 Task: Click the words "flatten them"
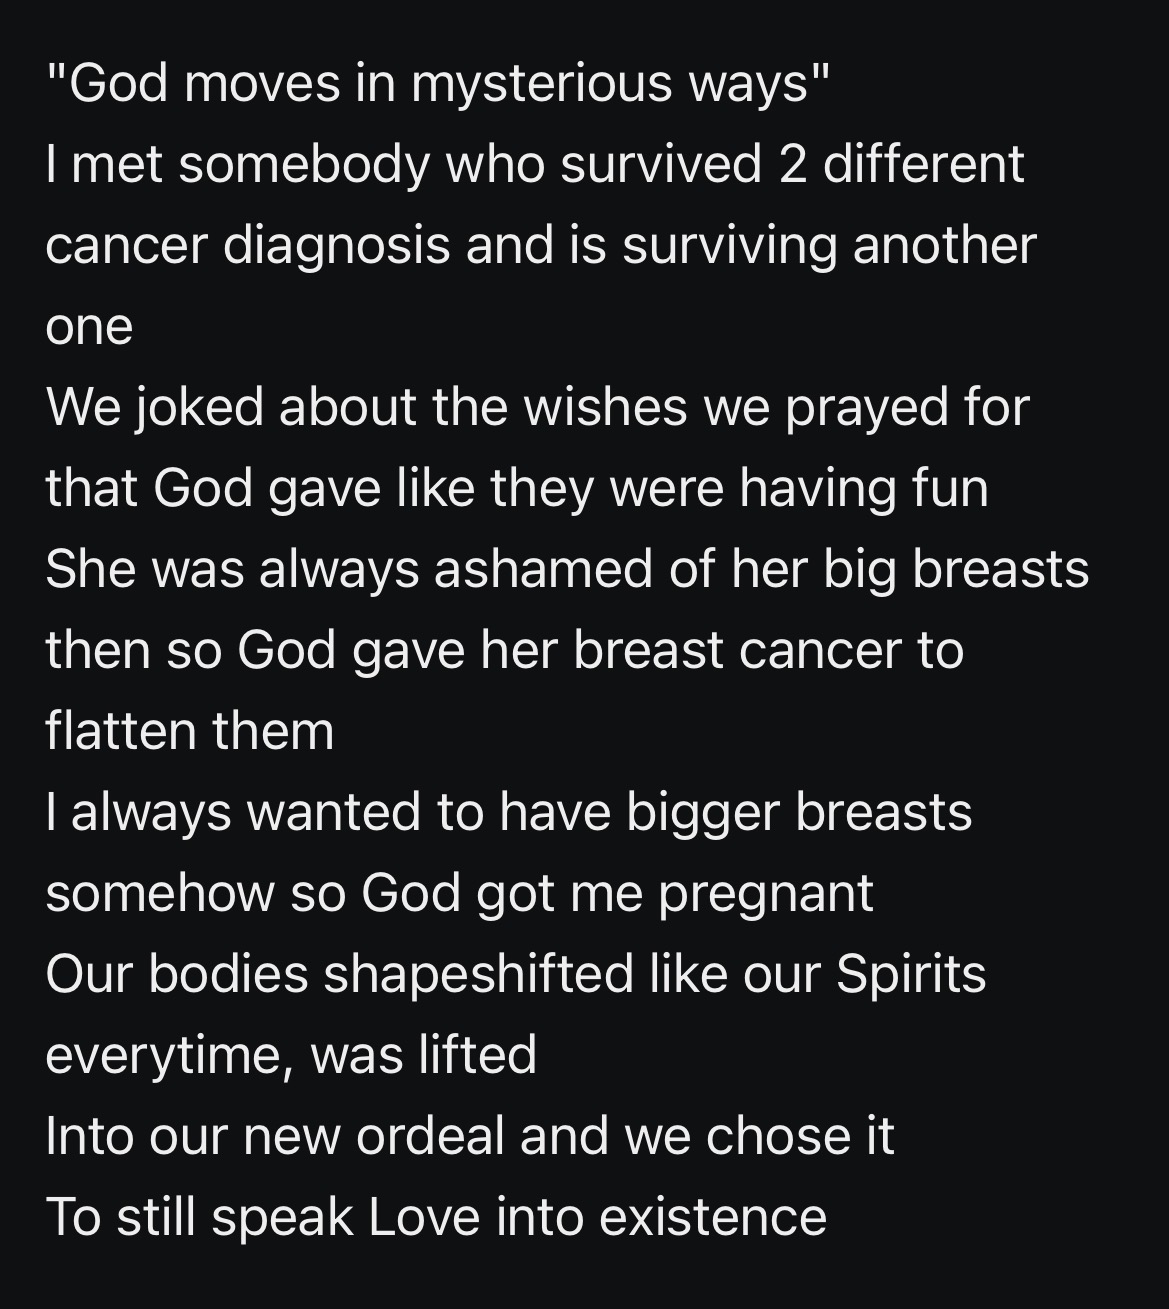tap(189, 731)
